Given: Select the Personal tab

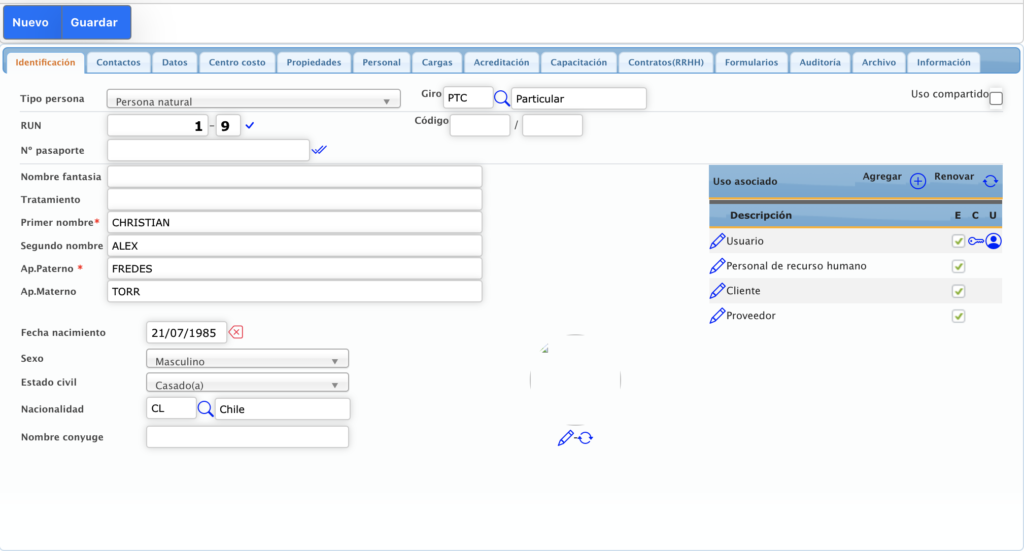Looking at the screenshot, I should tap(381, 63).
